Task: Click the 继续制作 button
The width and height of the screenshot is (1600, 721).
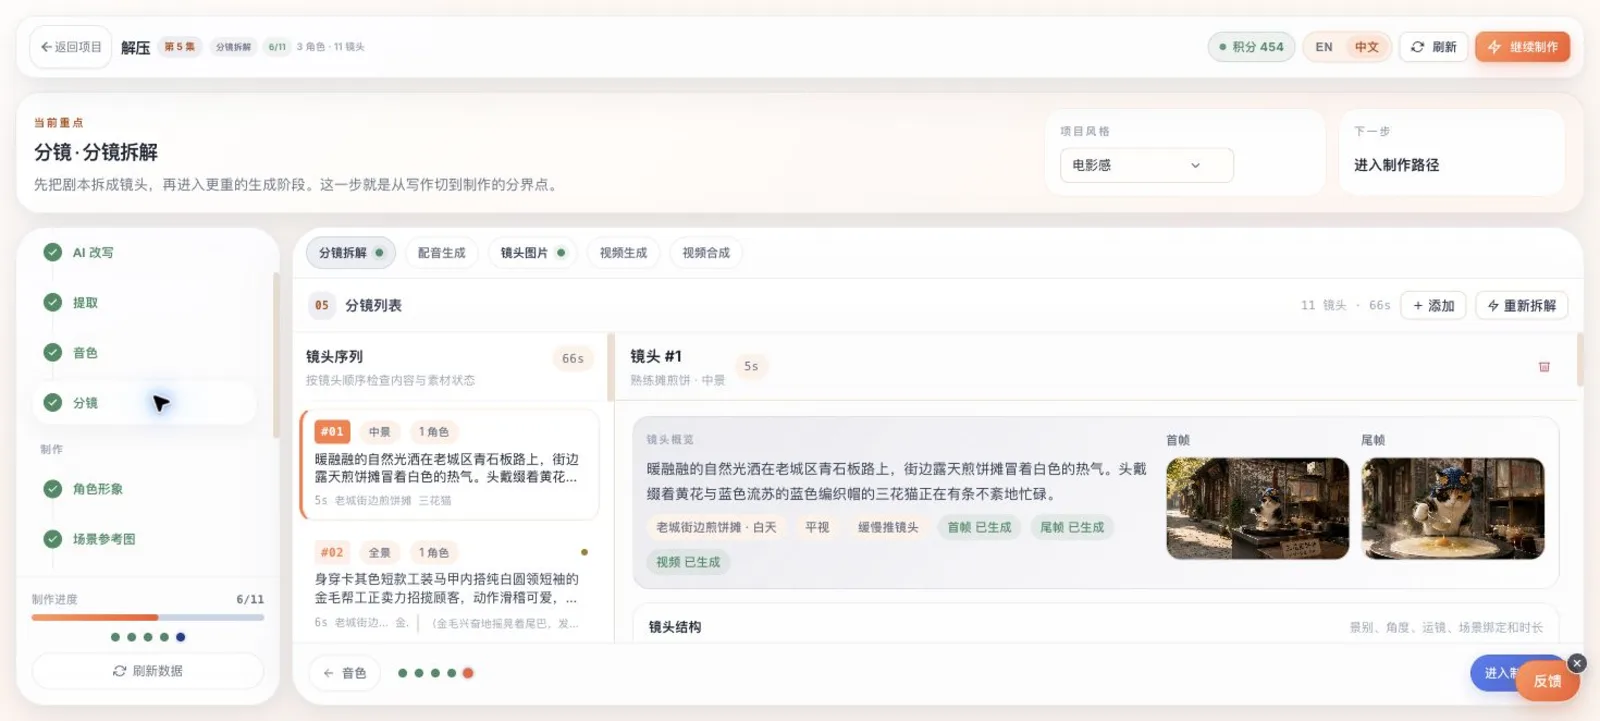Action: point(1522,47)
